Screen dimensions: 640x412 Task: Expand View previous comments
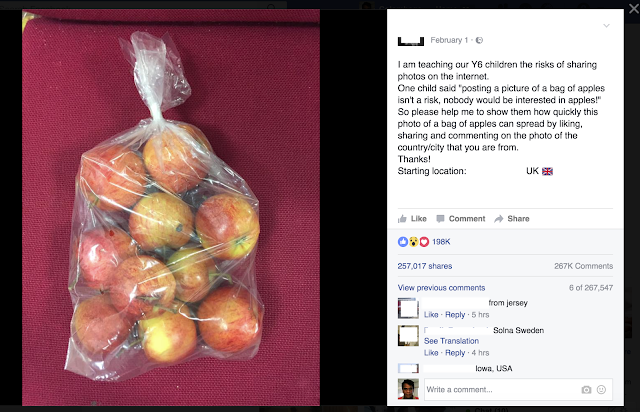pyautogui.click(x=441, y=288)
